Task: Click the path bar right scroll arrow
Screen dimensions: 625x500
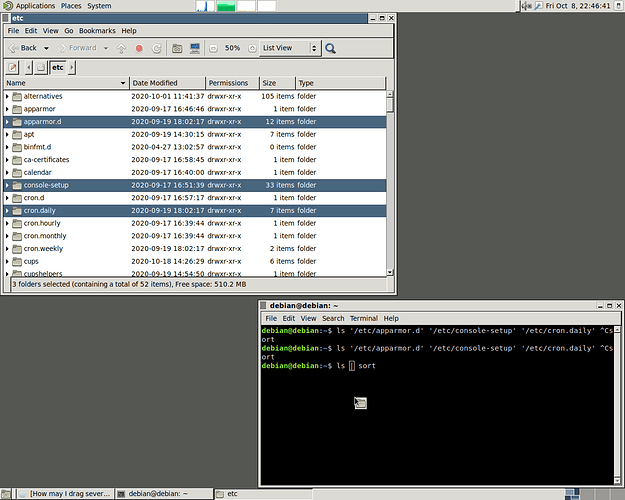Action: click(x=72, y=67)
